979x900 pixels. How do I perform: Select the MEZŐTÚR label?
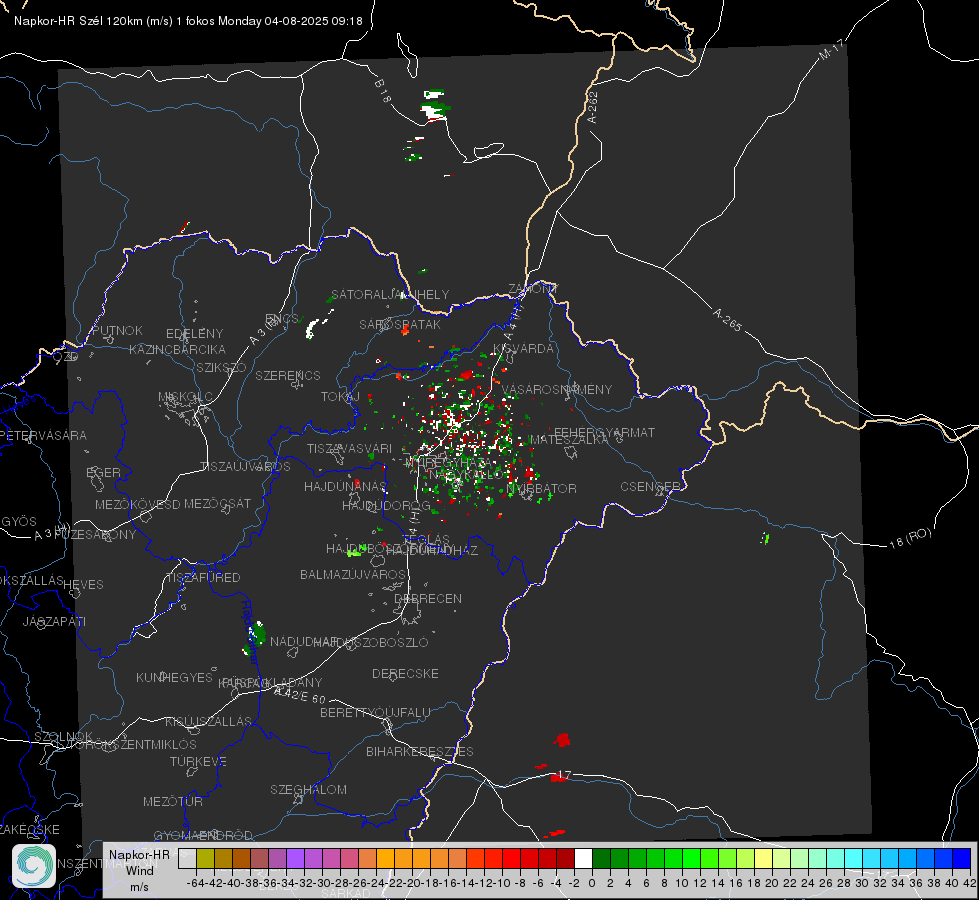pyautogui.click(x=173, y=801)
